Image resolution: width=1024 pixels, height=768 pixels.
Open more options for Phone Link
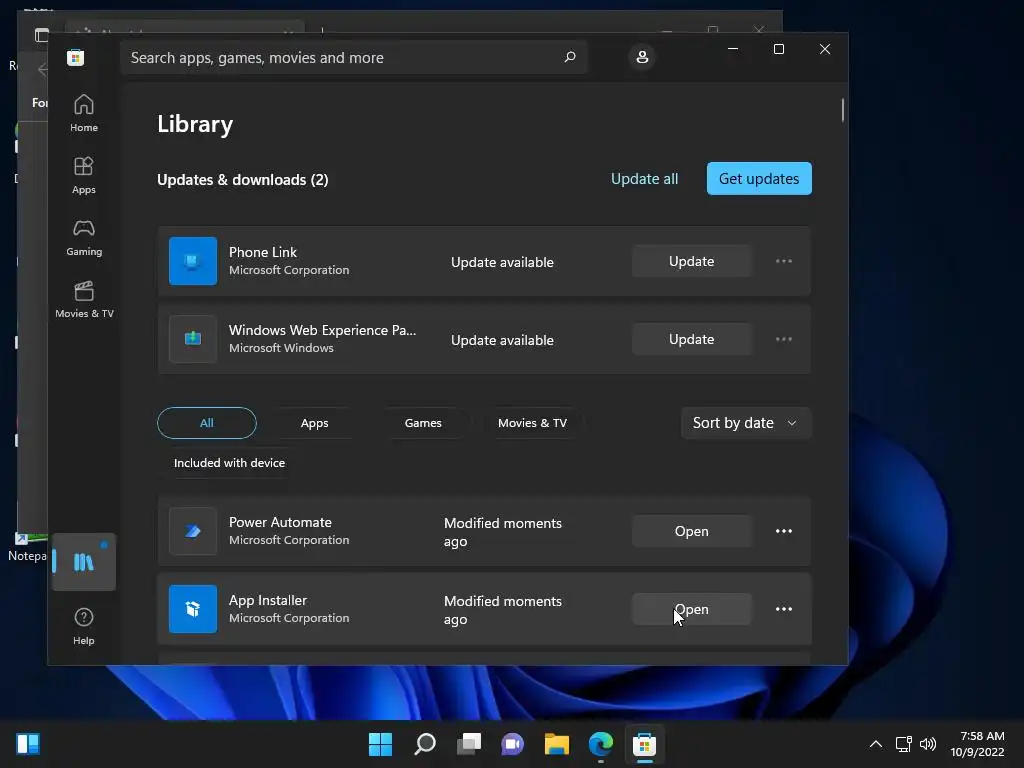click(x=784, y=261)
